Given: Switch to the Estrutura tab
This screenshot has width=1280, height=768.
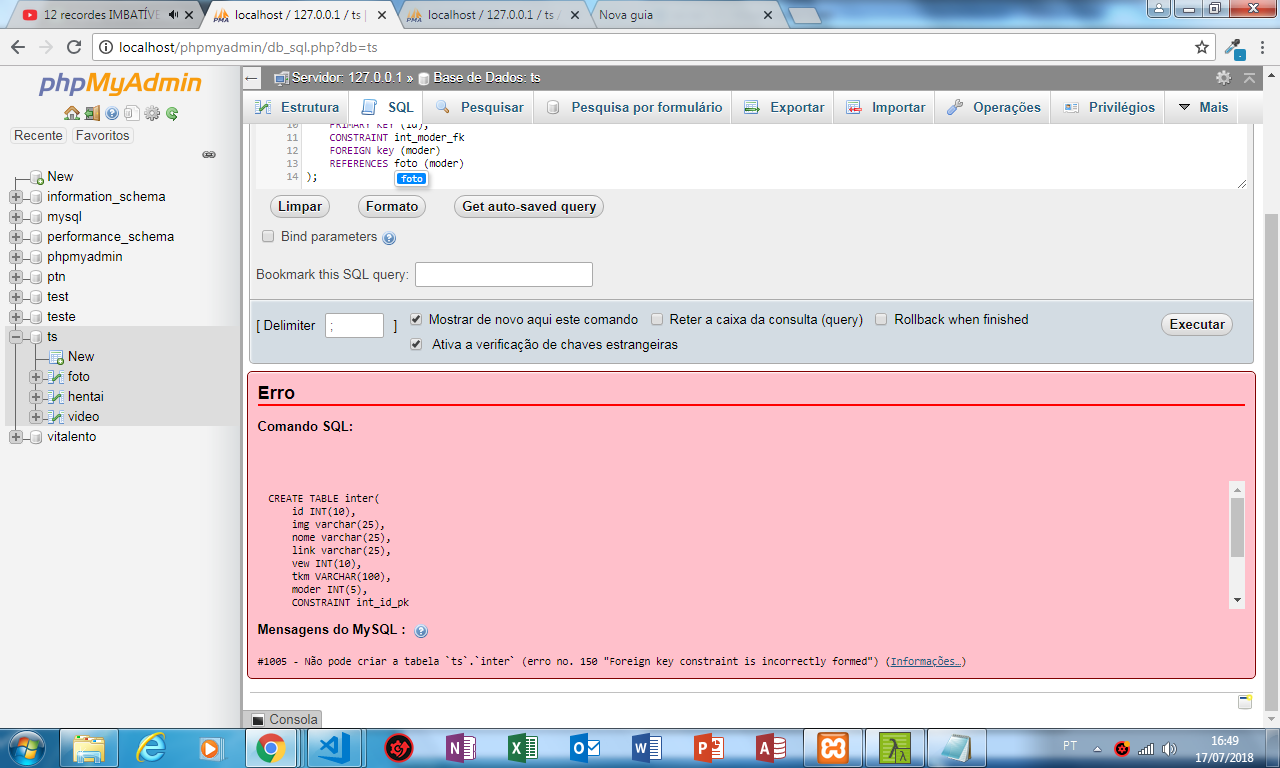Looking at the screenshot, I should point(297,107).
